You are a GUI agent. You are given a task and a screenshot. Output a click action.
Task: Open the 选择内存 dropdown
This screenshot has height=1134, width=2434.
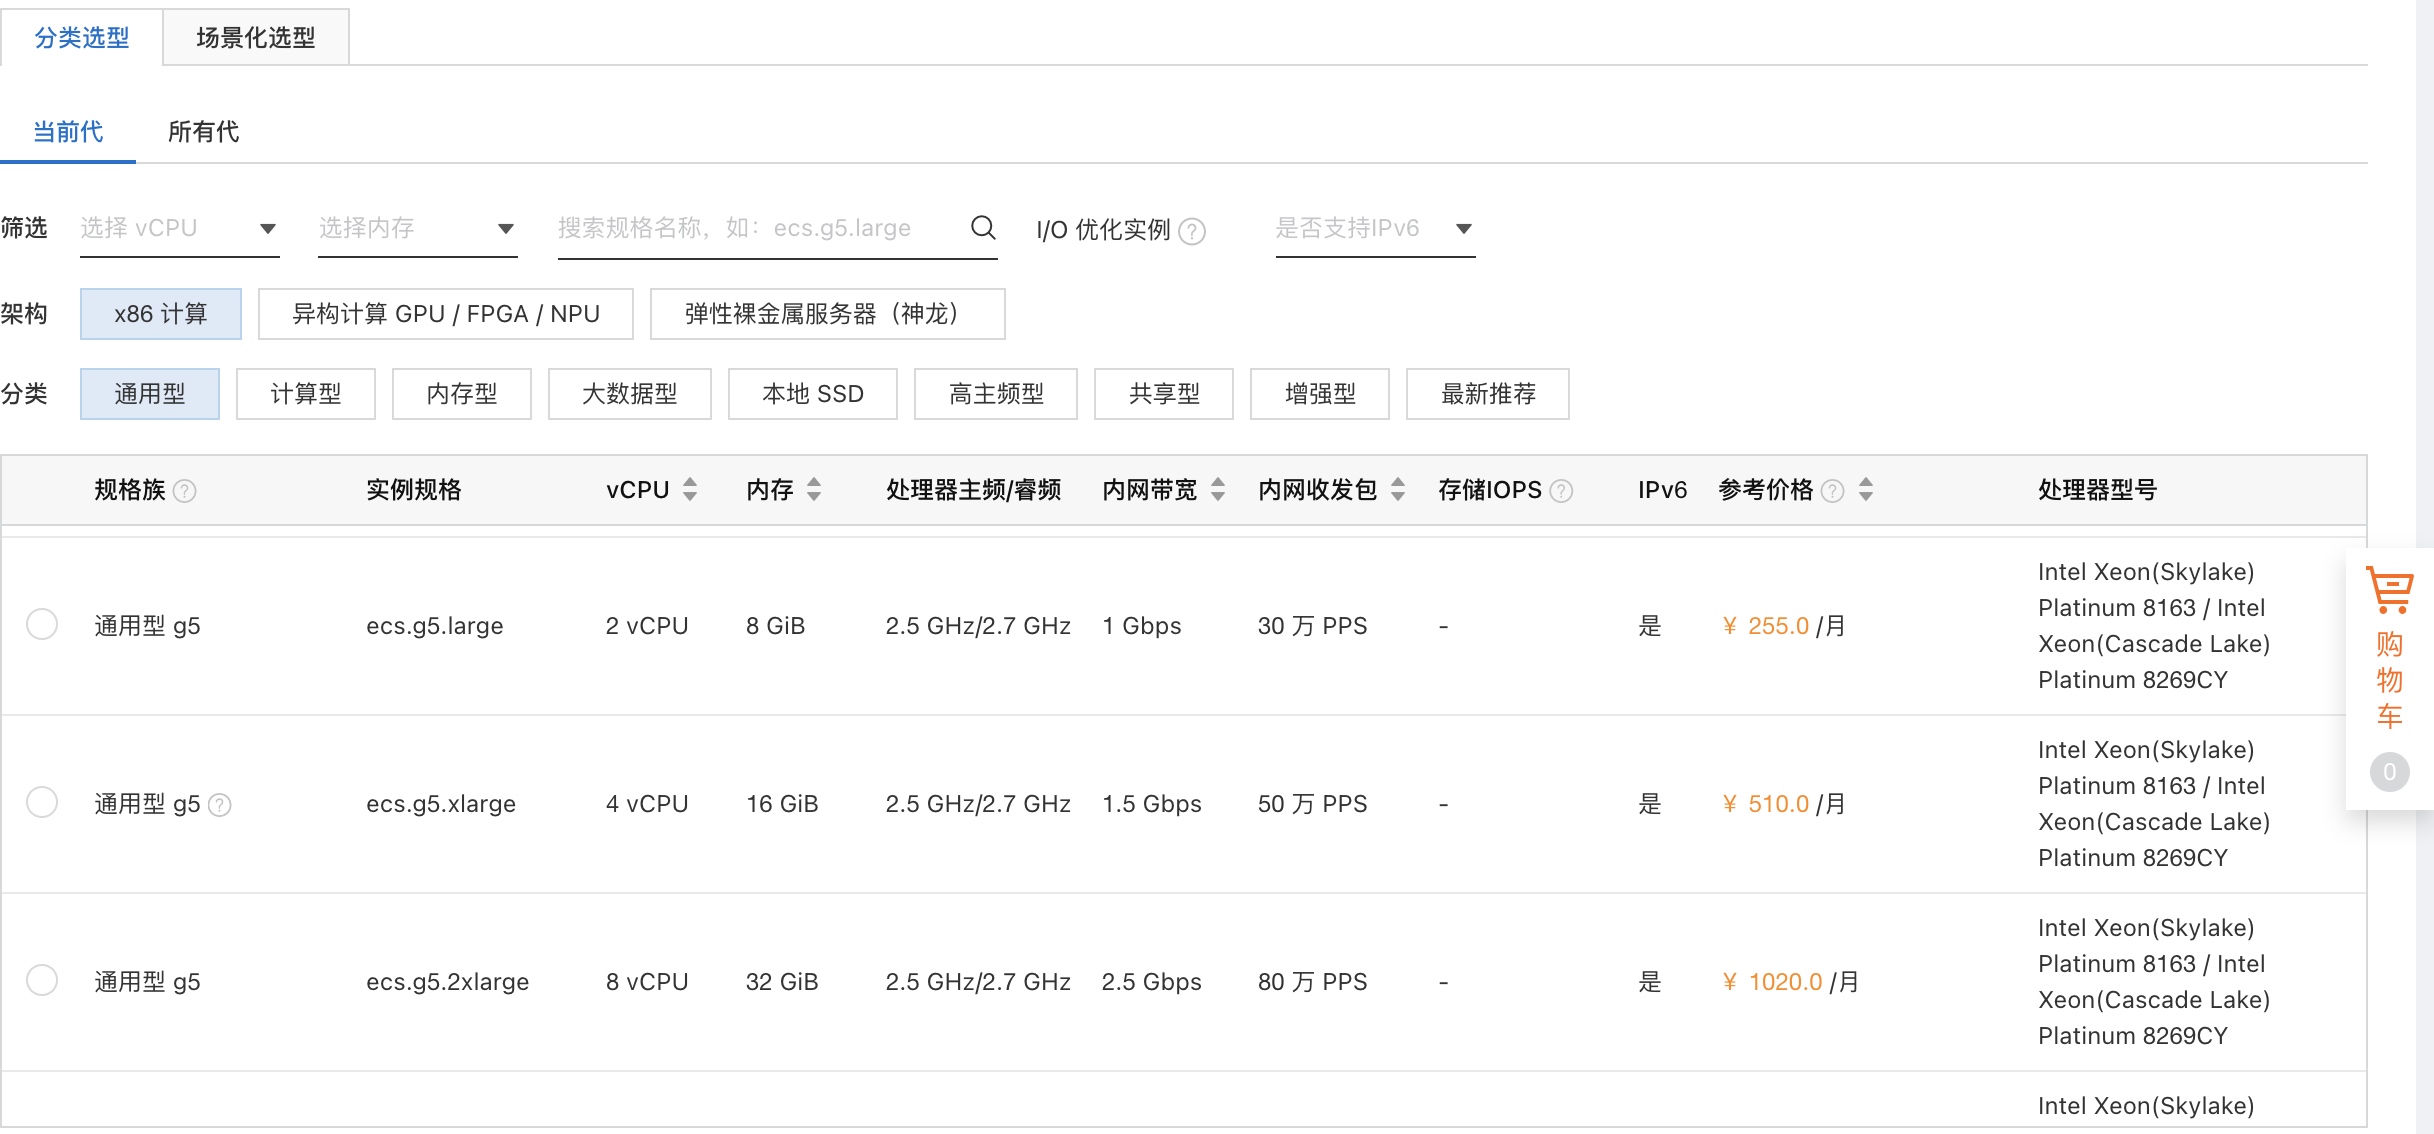pos(418,229)
